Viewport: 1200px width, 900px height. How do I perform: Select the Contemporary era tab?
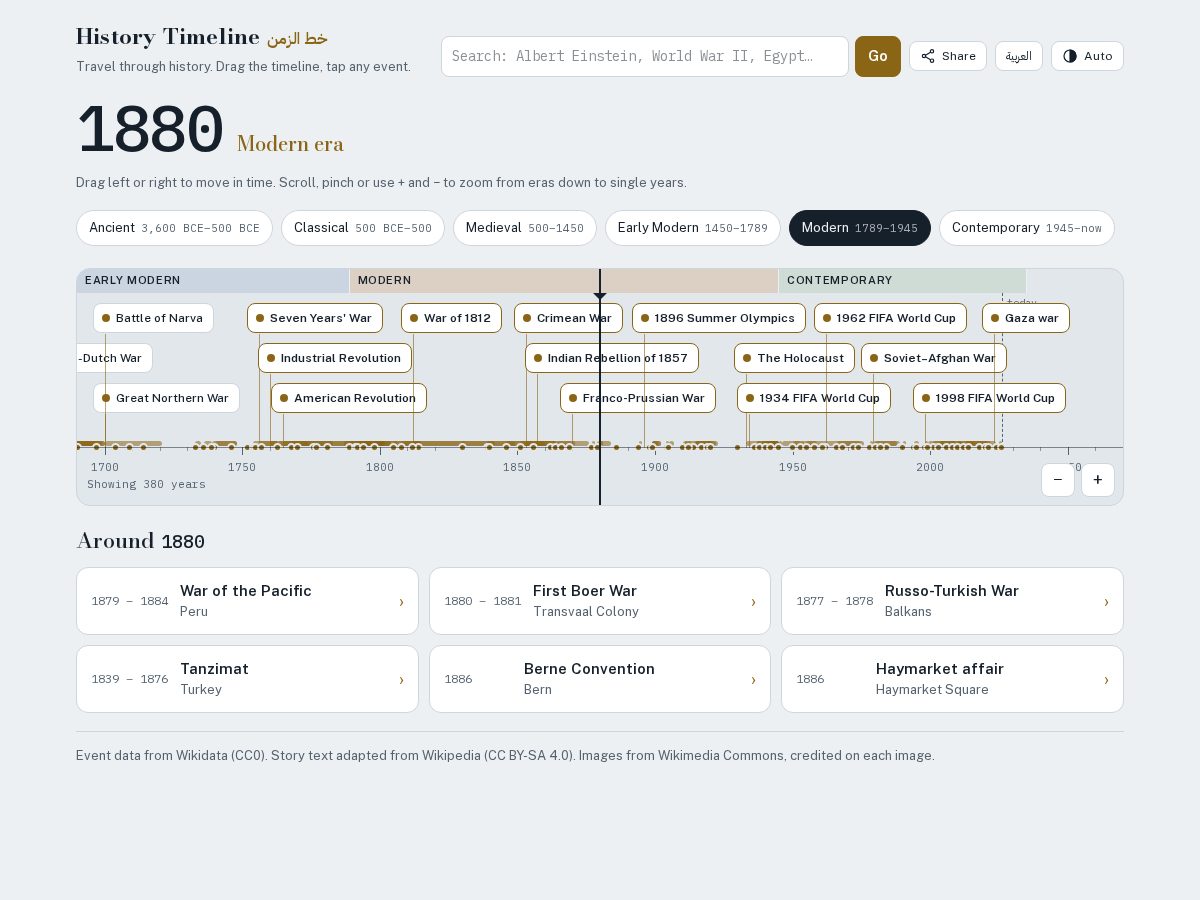pyautogui.click(x=1027, y=228)
